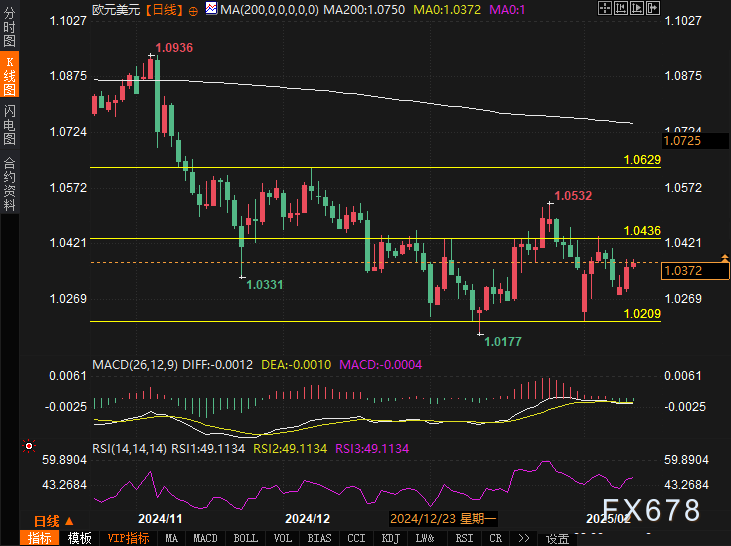Select the 指标 tab at the bottom

(40, 538)
